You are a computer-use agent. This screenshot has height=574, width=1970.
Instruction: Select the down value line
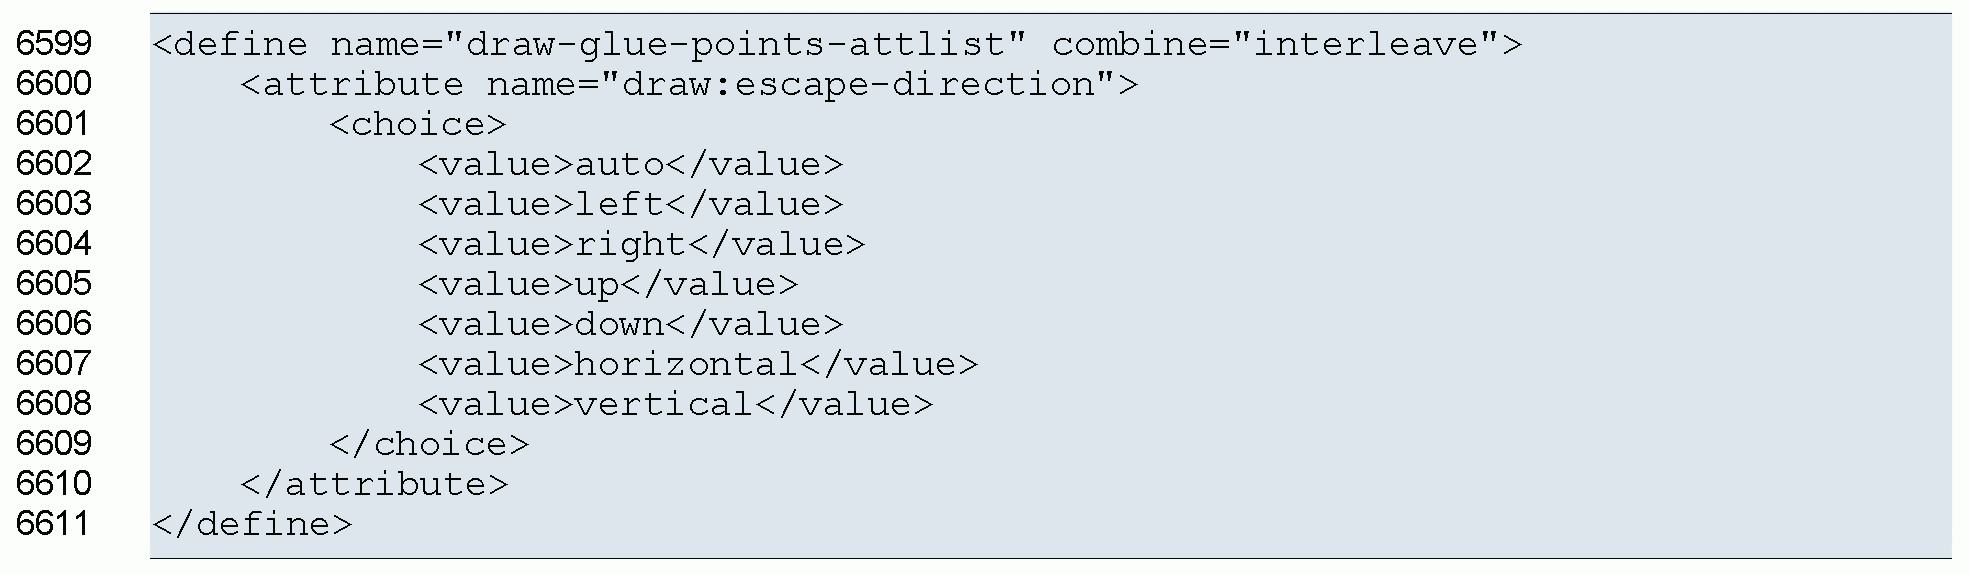[x=630, y=325]
